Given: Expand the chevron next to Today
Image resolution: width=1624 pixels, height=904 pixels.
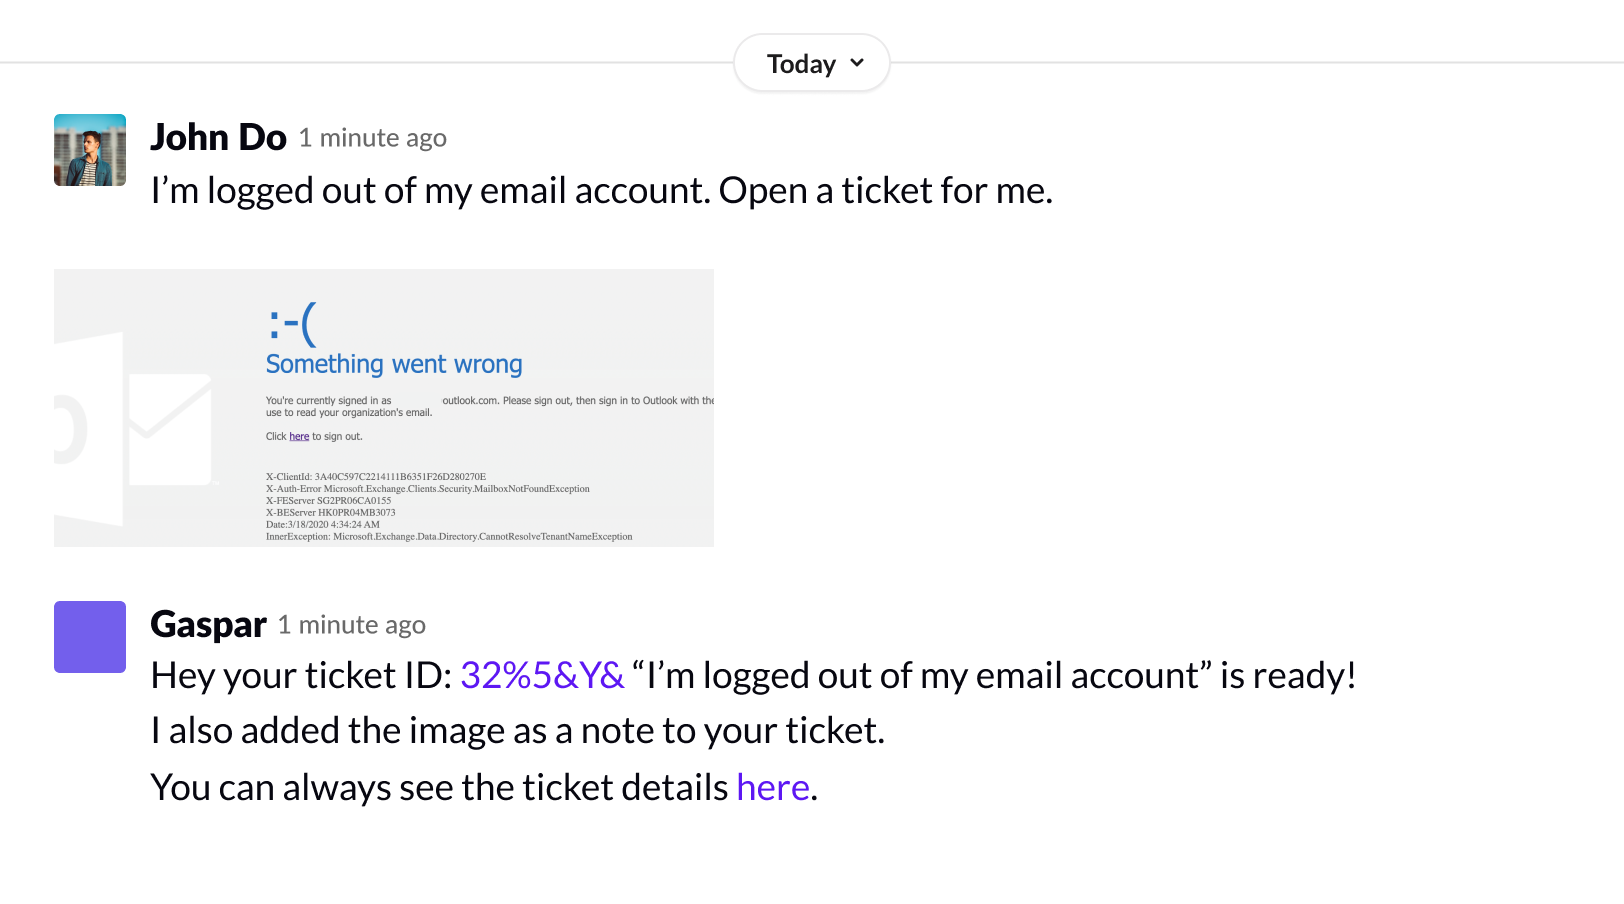Looking at the screenshot, I should (x=857, y=62).
